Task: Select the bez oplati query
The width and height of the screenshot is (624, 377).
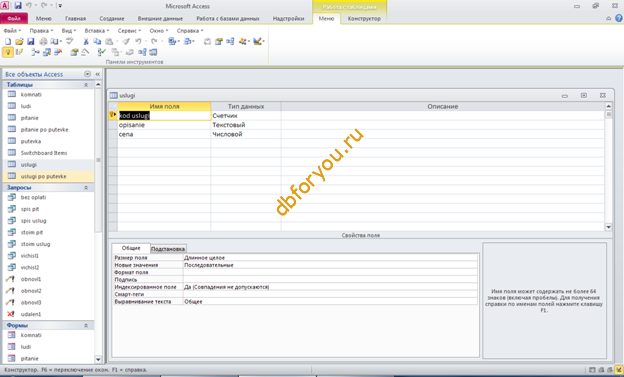Action: tap(33, 197)
